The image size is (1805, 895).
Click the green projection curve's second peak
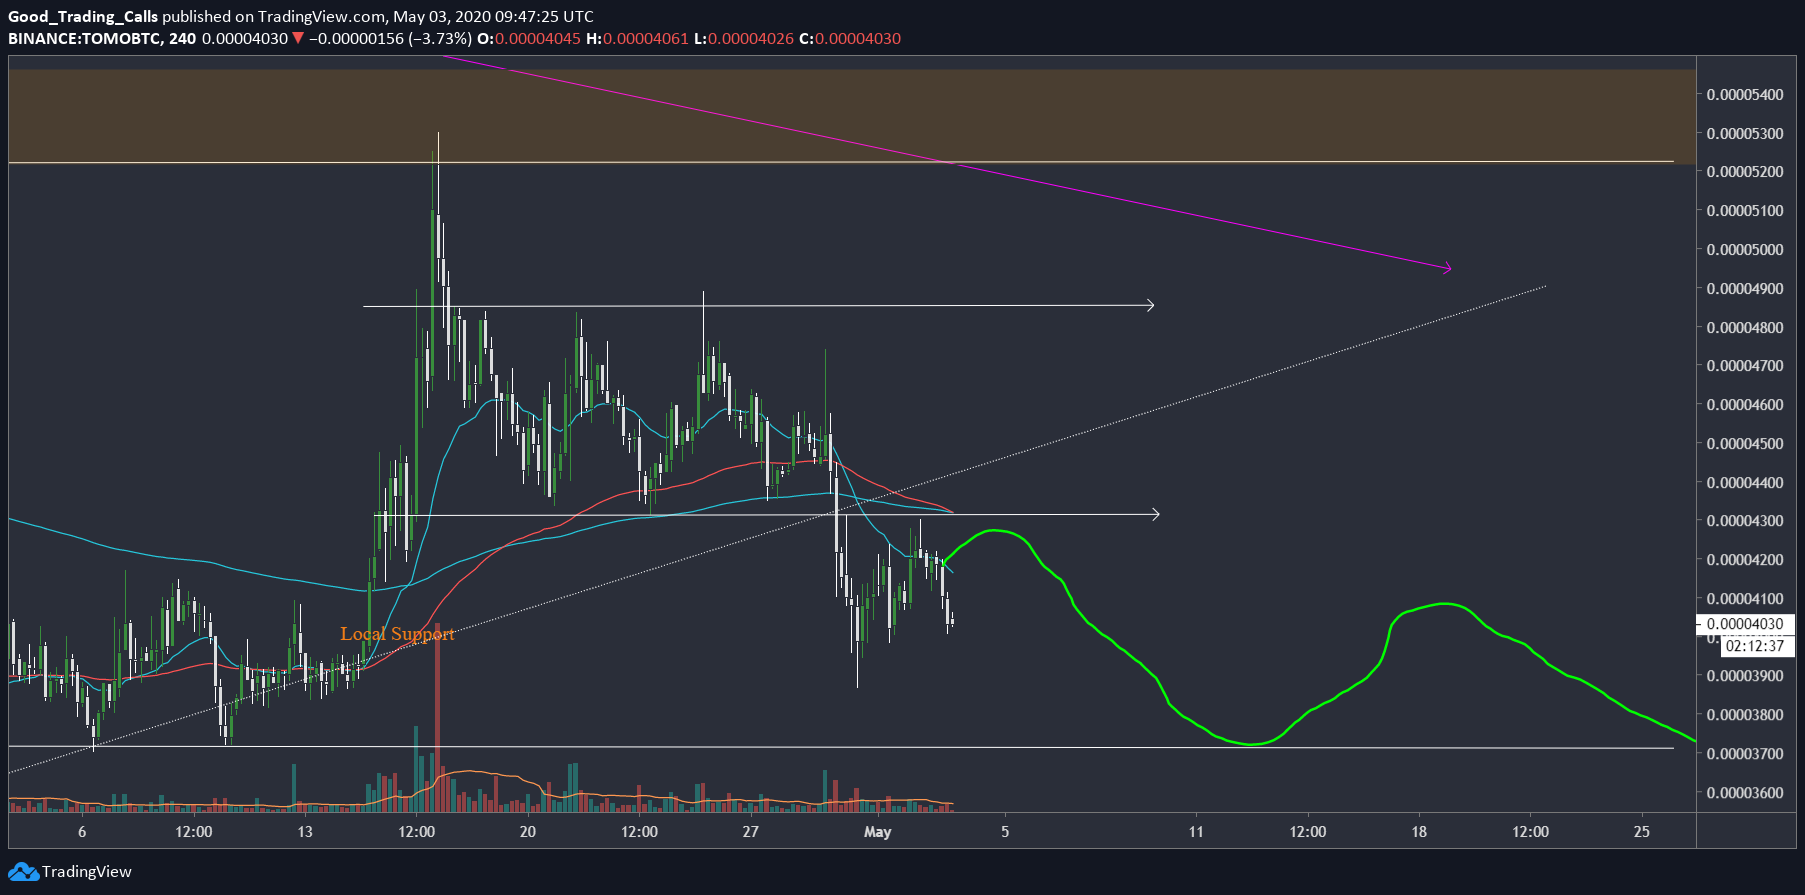click(1443, 604)
